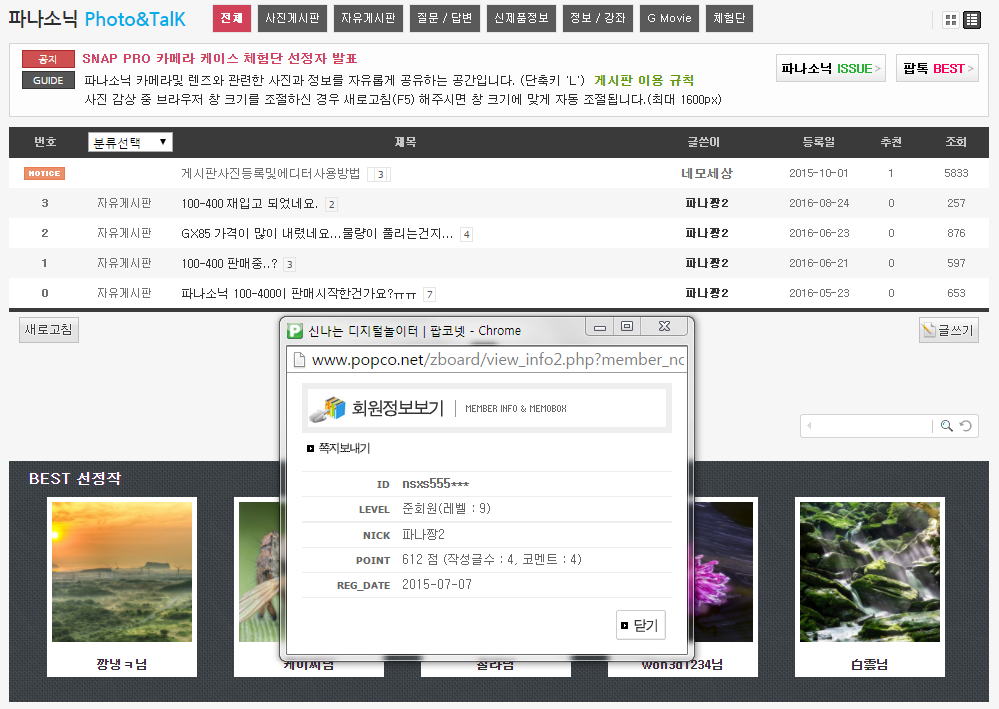Go to the 질문 / 답변 tab

pyautogui.click(x=445, y=18)
